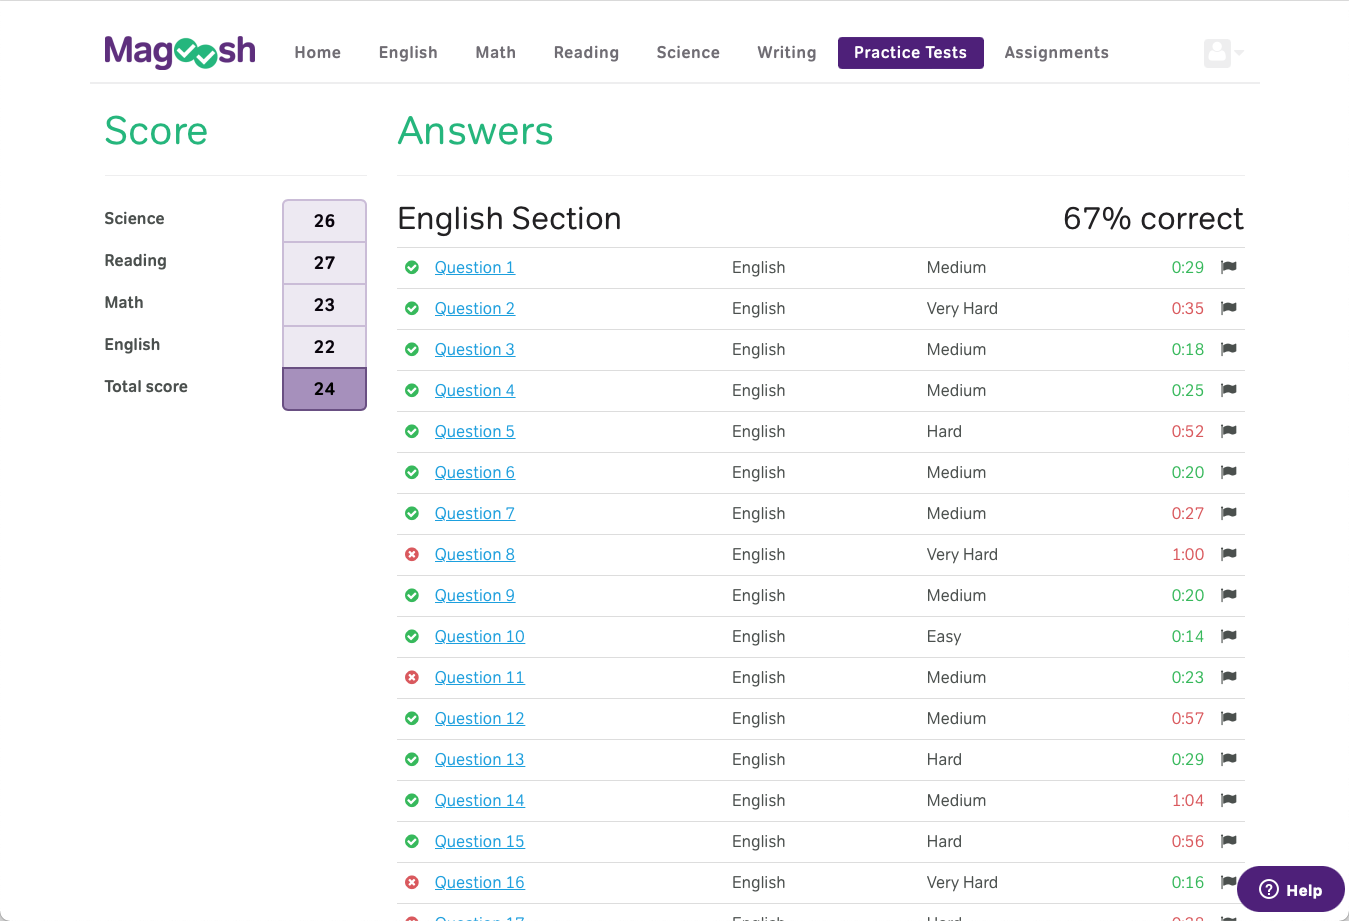Viewport: 1349px width, 921px height.
Task: Select Assignments in the top navigation
Action: click(x=1056, y=53)
